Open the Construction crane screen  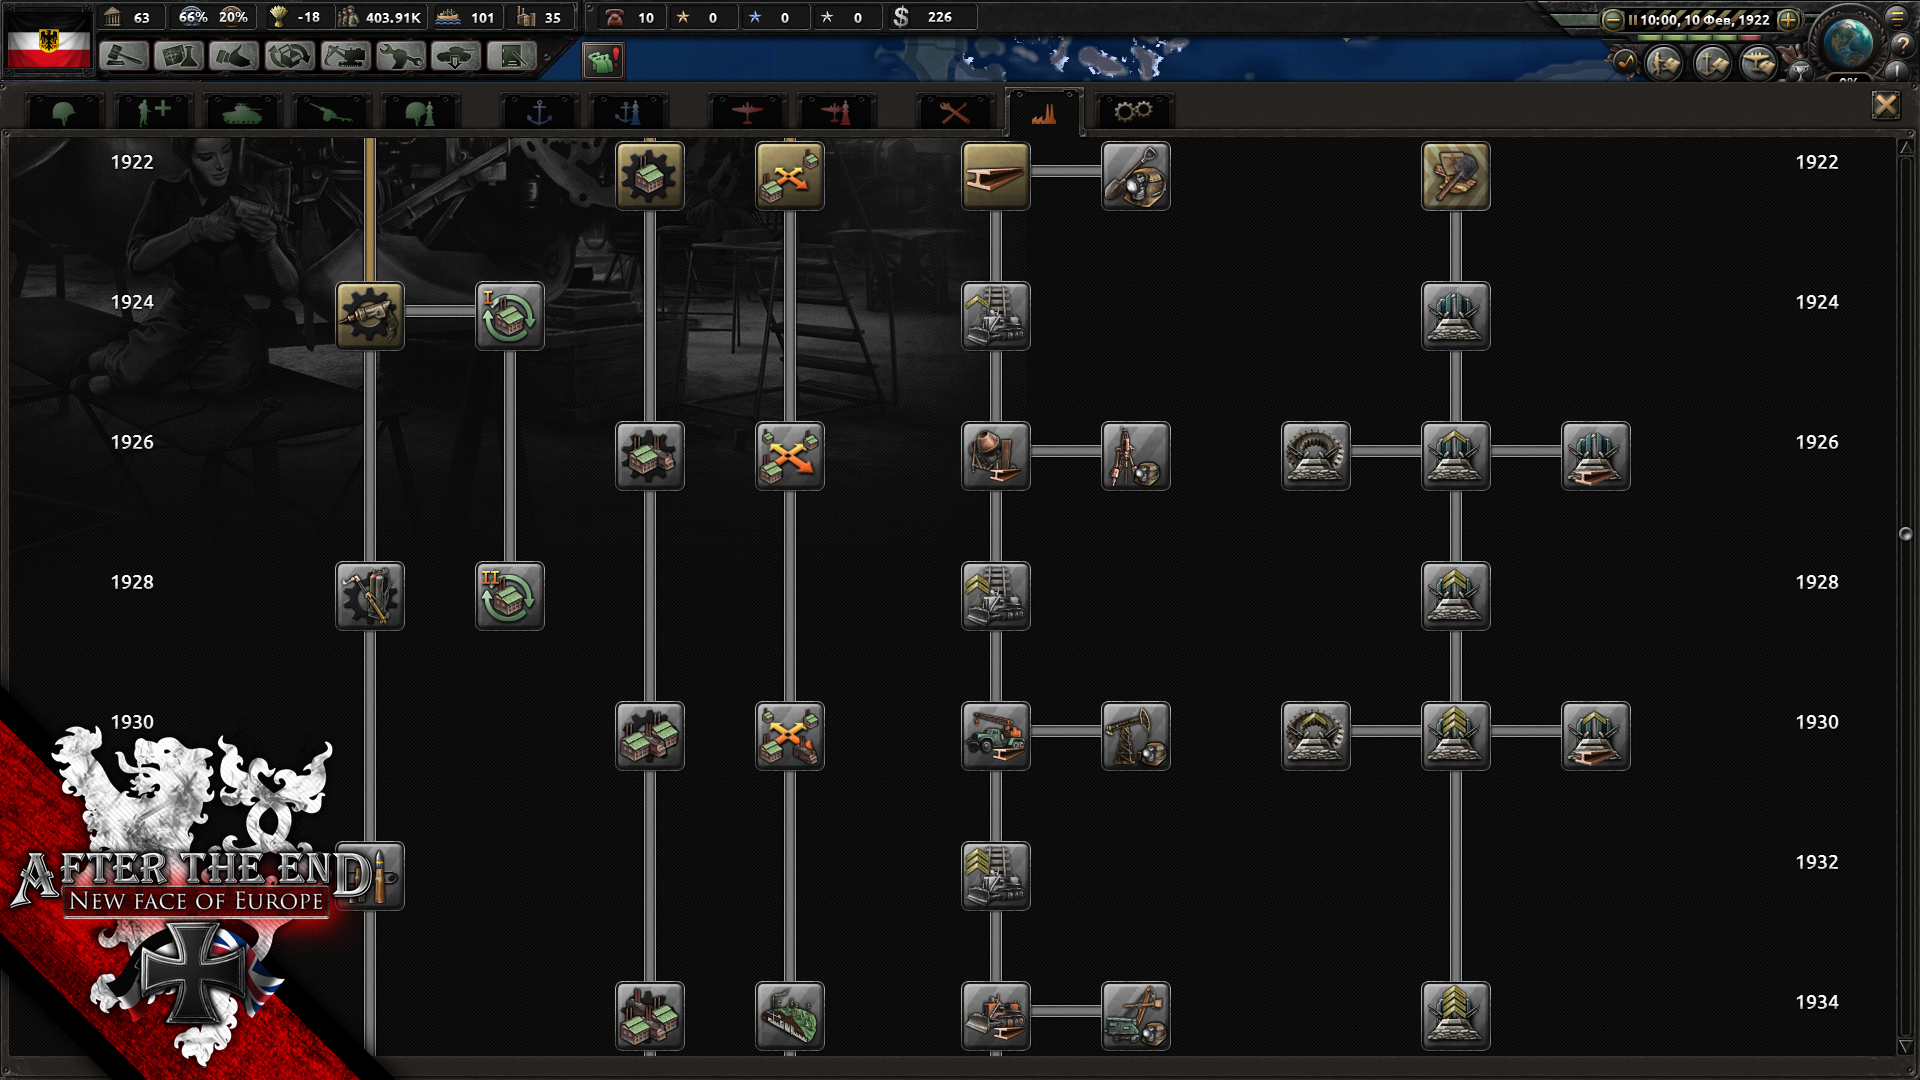point(345,57)
